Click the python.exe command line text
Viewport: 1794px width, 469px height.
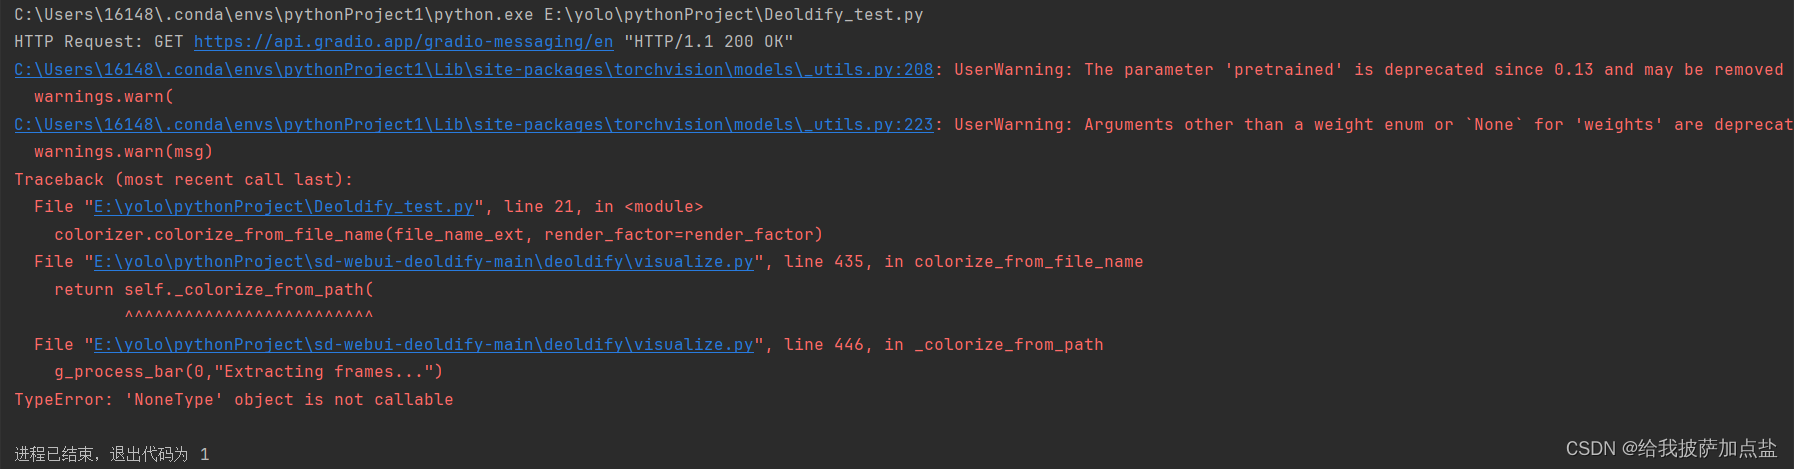[469, 15]
